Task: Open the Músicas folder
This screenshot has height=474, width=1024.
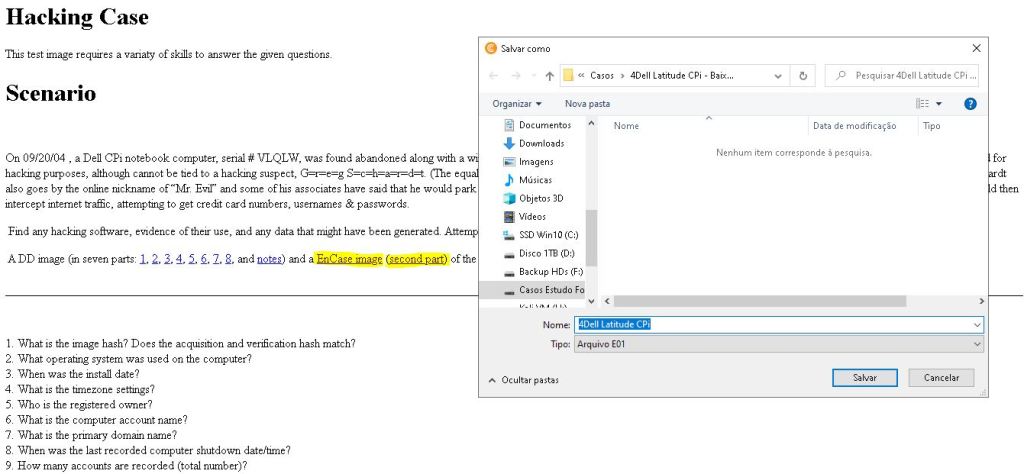Action: (x=535, y=180)
